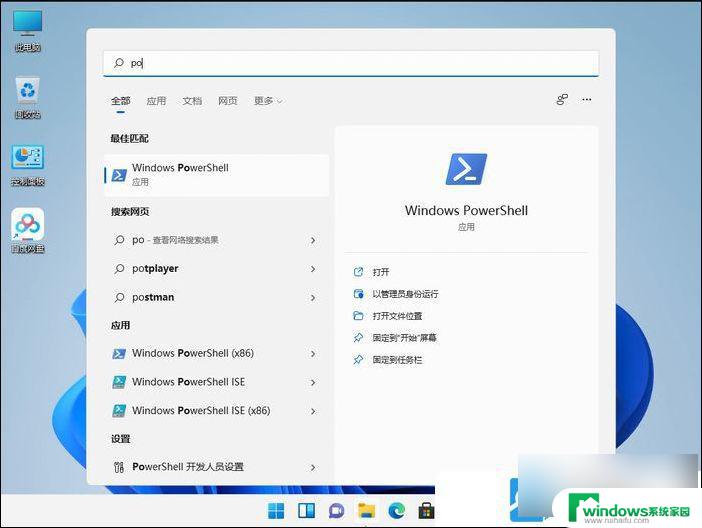Switch to the 全部 tab

point(120,101)
